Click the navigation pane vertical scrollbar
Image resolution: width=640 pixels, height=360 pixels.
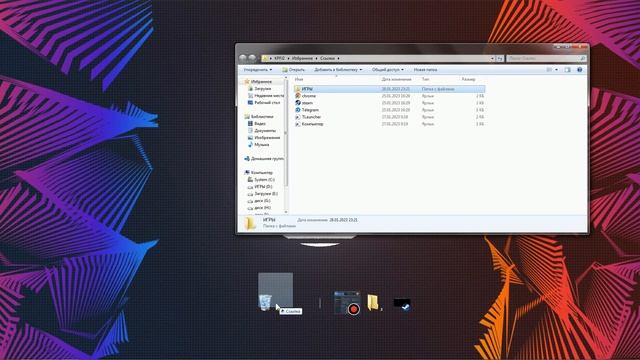point(286,145)
